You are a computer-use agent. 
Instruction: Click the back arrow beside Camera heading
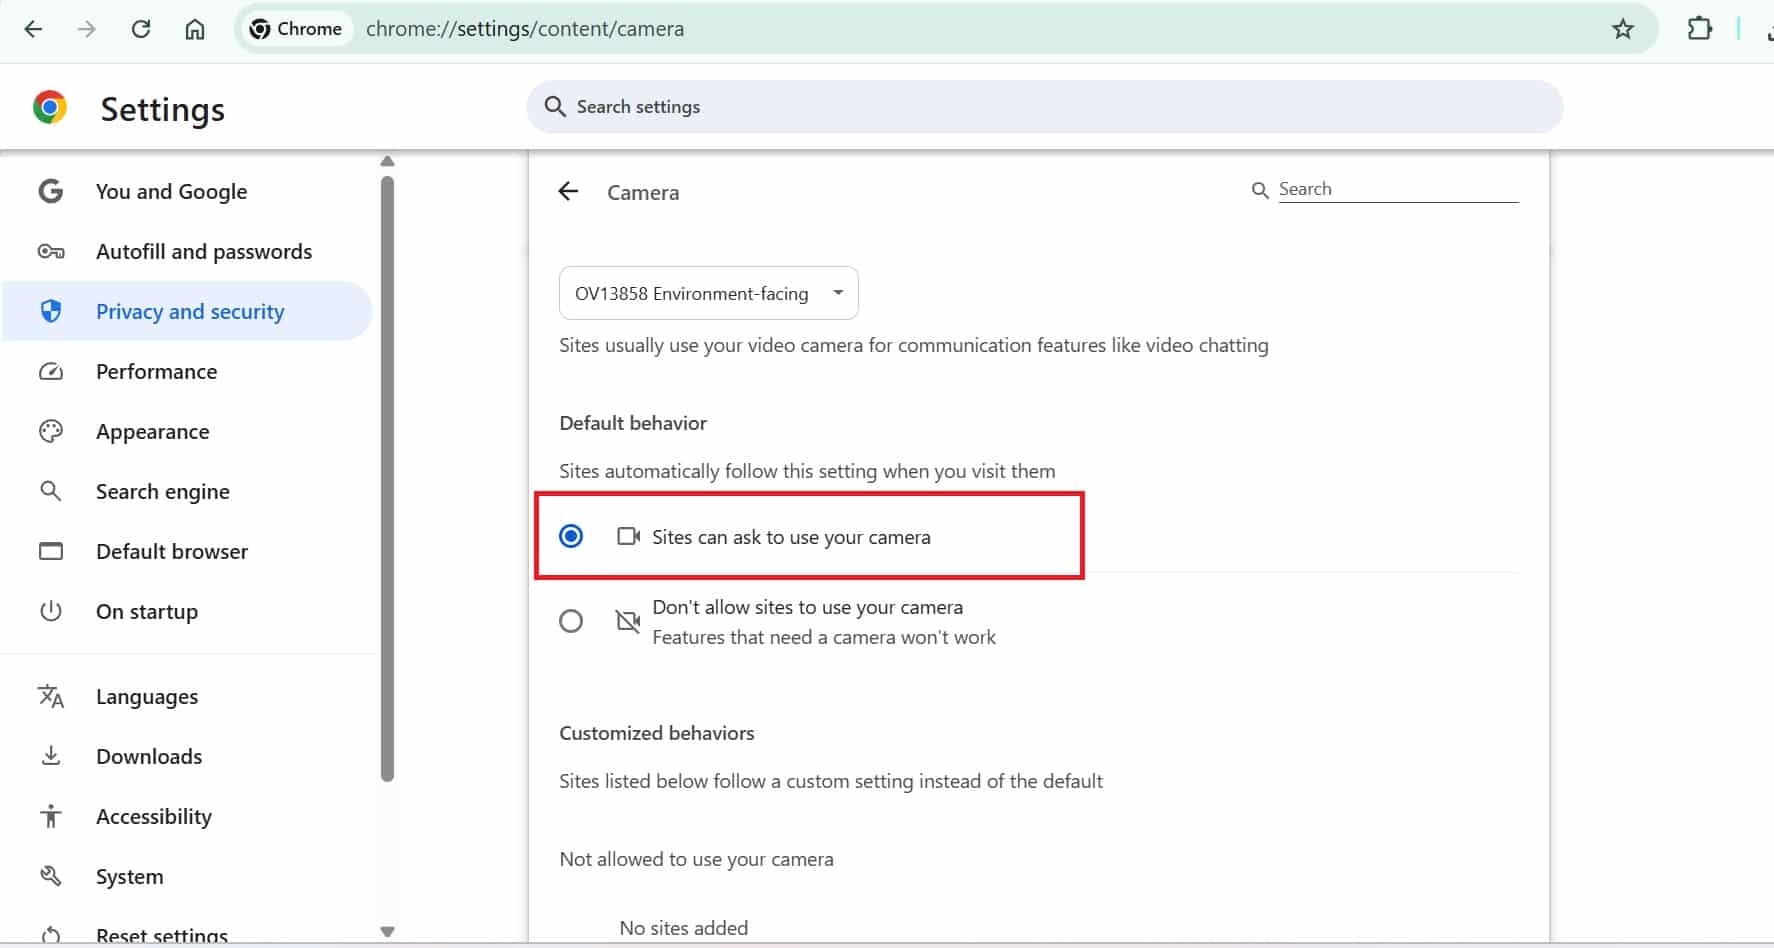(568, 192)
